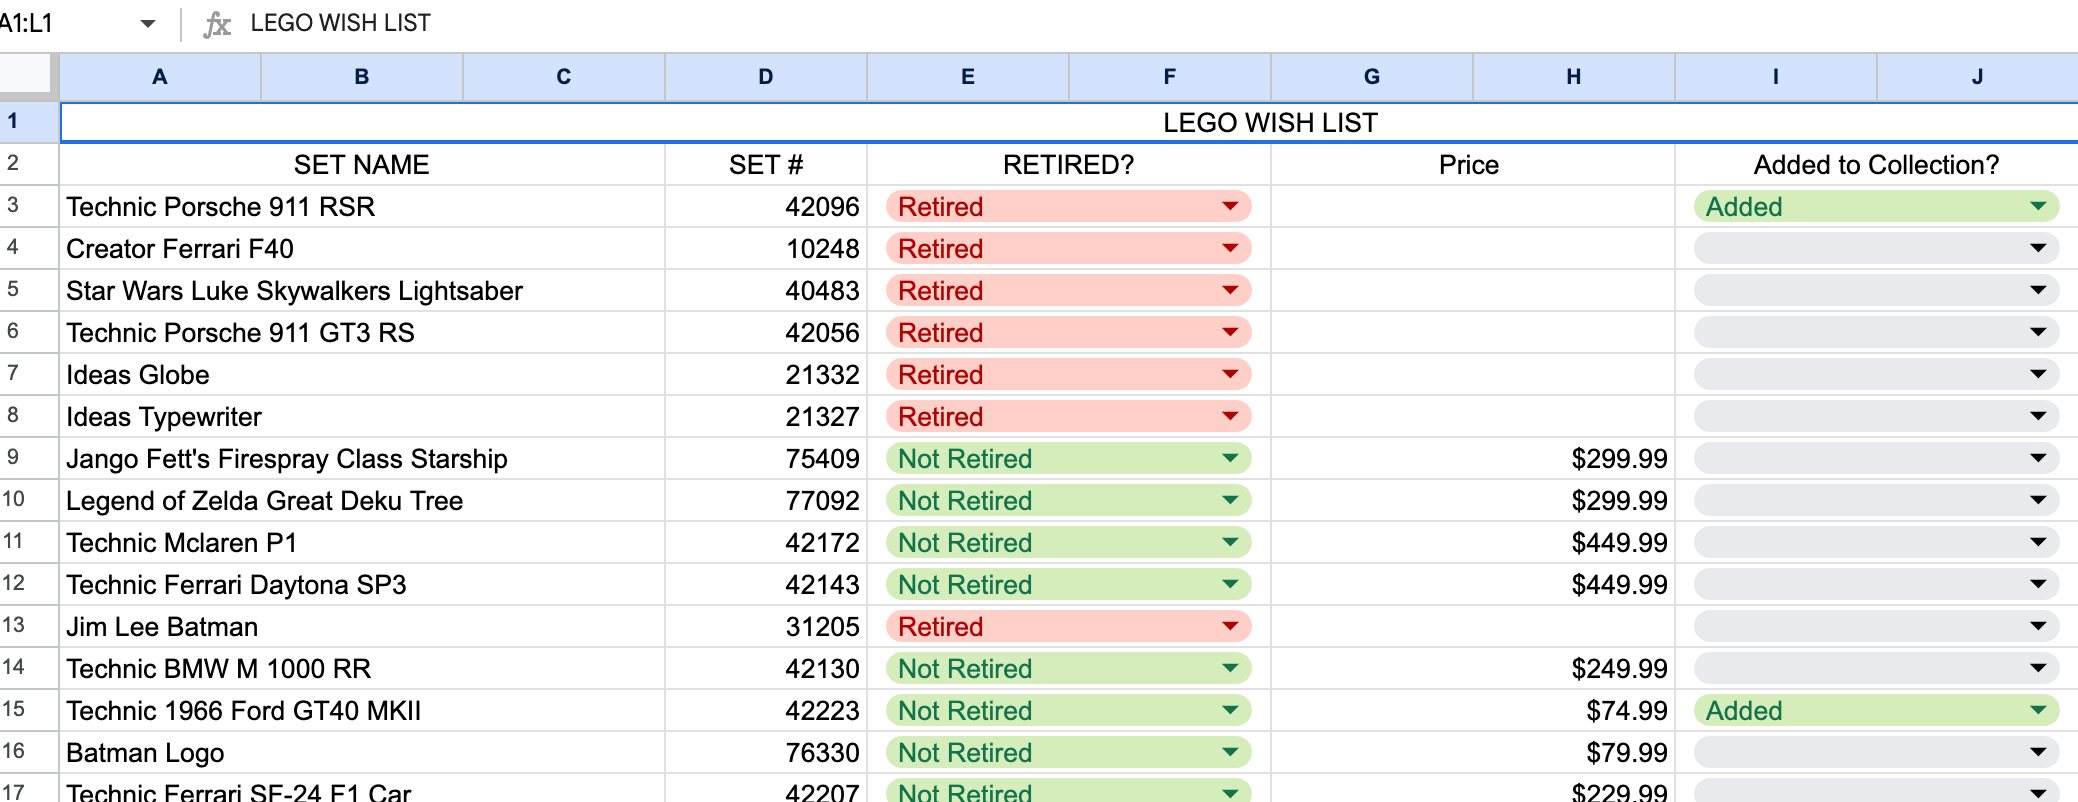Click the select-all corner box
The image size is (2078, 802).
(x=26, y=75)
